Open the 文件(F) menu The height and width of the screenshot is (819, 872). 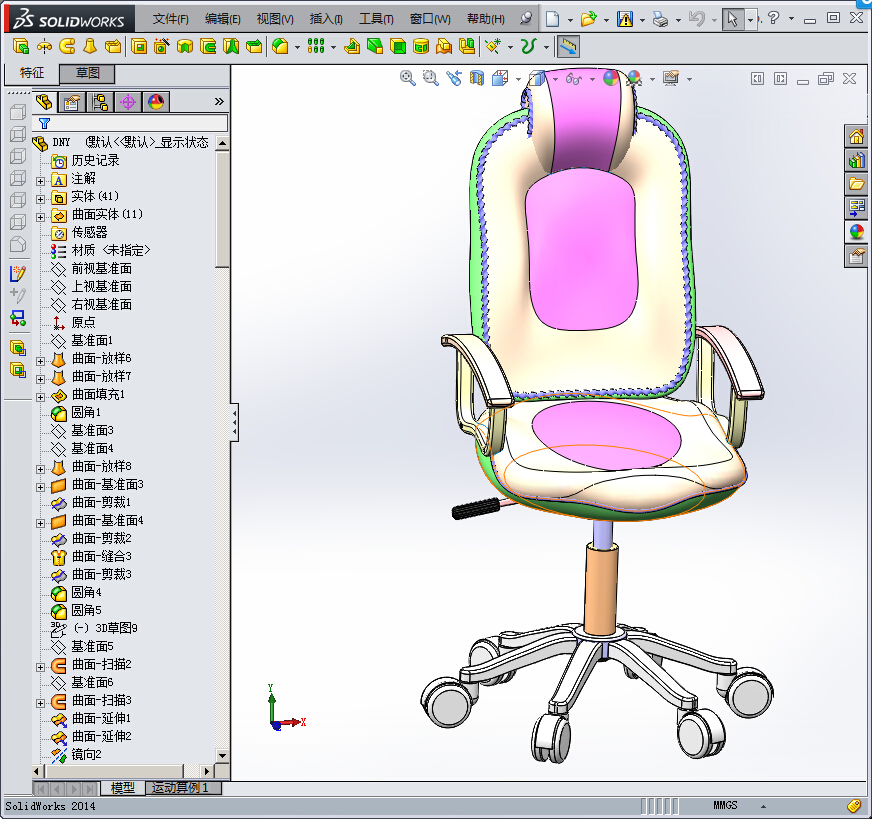click(171, 19)
